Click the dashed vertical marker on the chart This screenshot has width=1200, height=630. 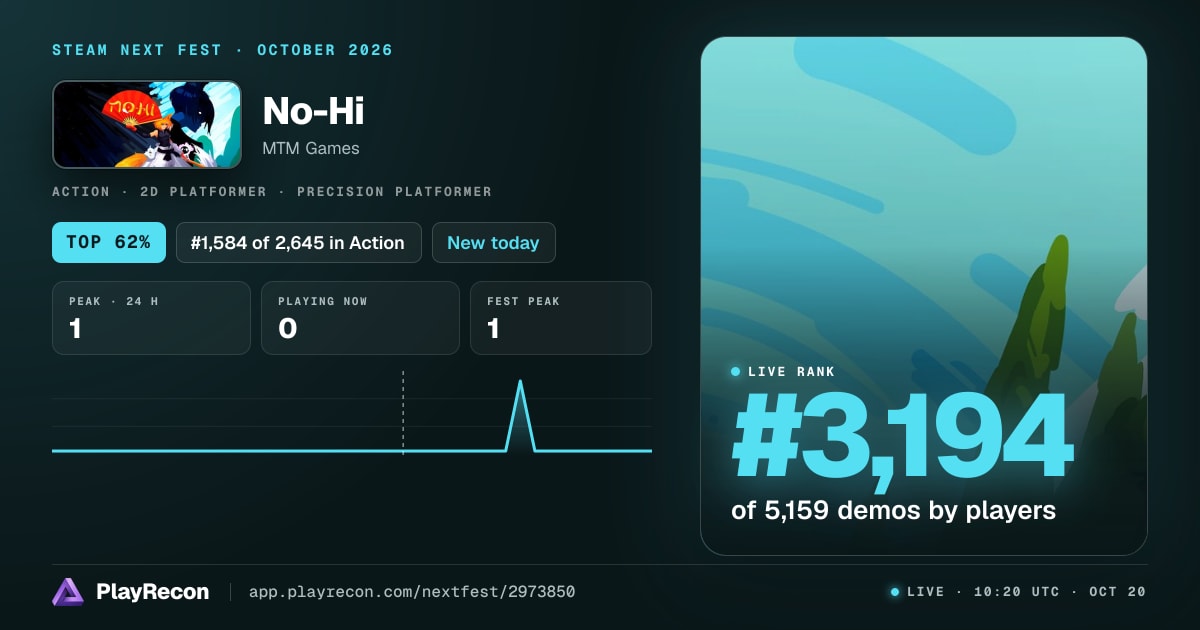point(403,412)
